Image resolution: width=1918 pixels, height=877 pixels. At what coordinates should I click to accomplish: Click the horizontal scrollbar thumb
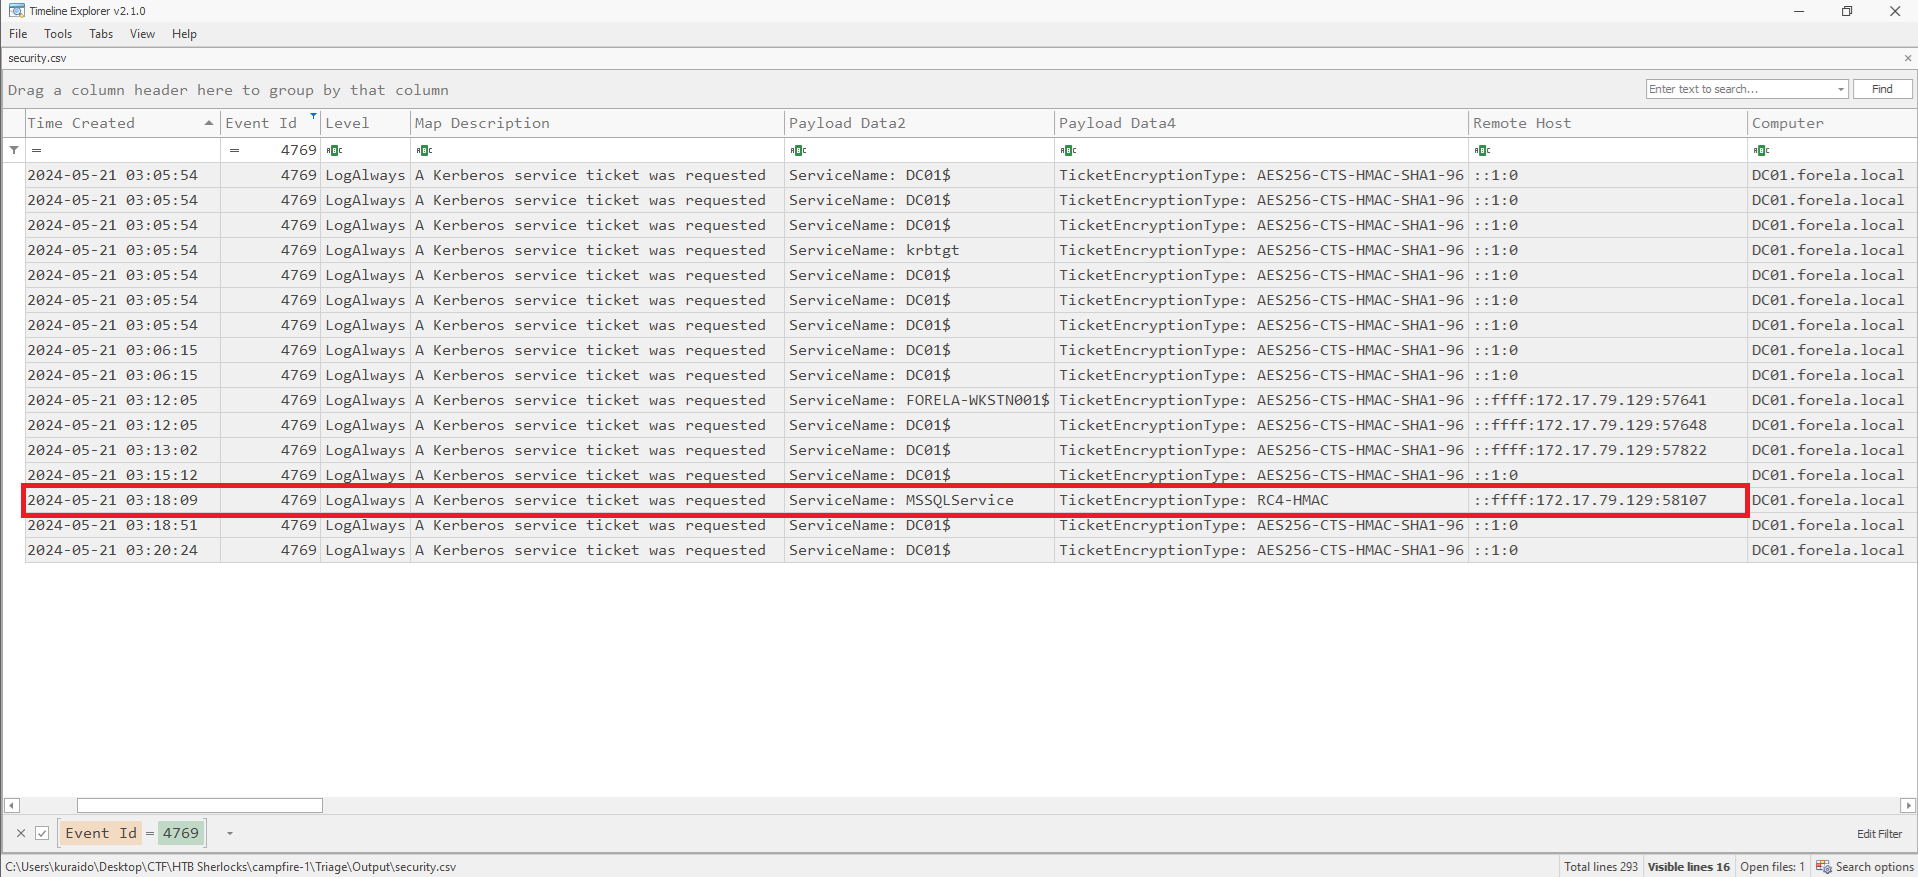(200, 806)
